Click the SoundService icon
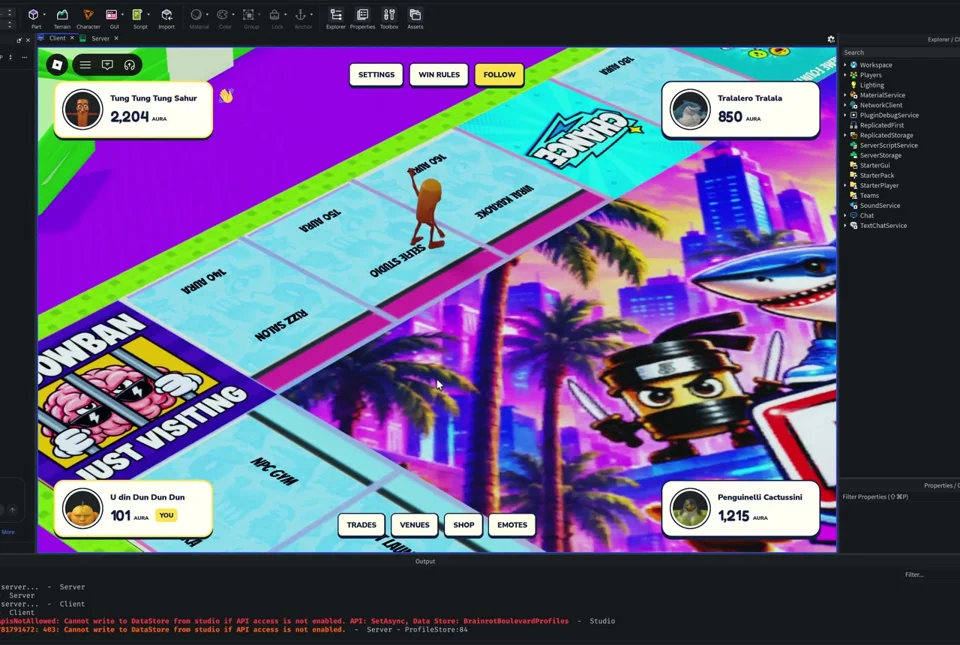Screen dimensions: 960x645 coord(853,206)
